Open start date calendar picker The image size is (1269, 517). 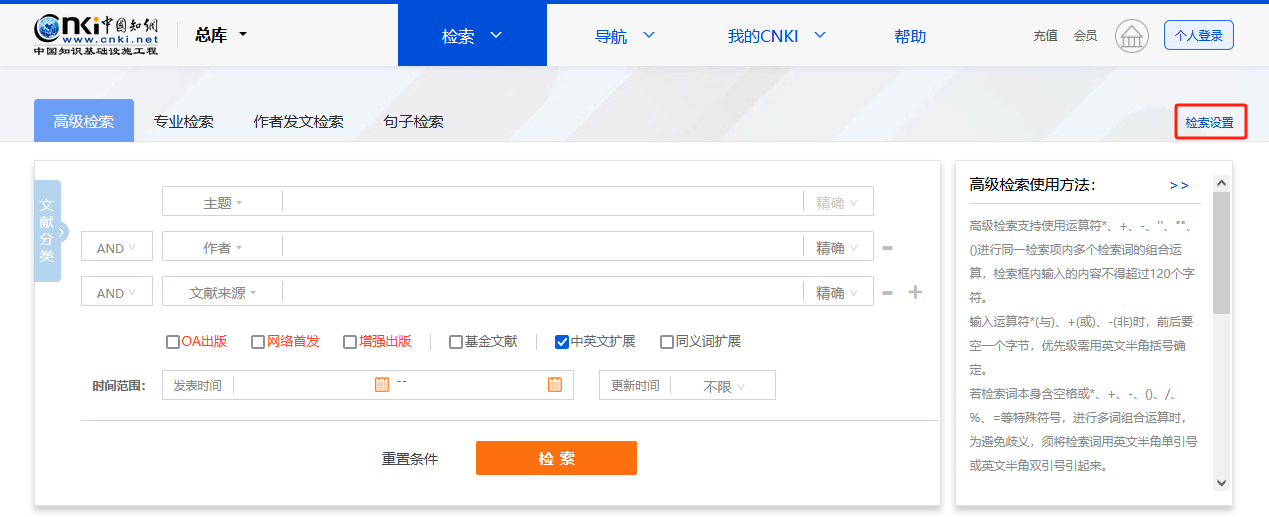click(x=381, y=385)
